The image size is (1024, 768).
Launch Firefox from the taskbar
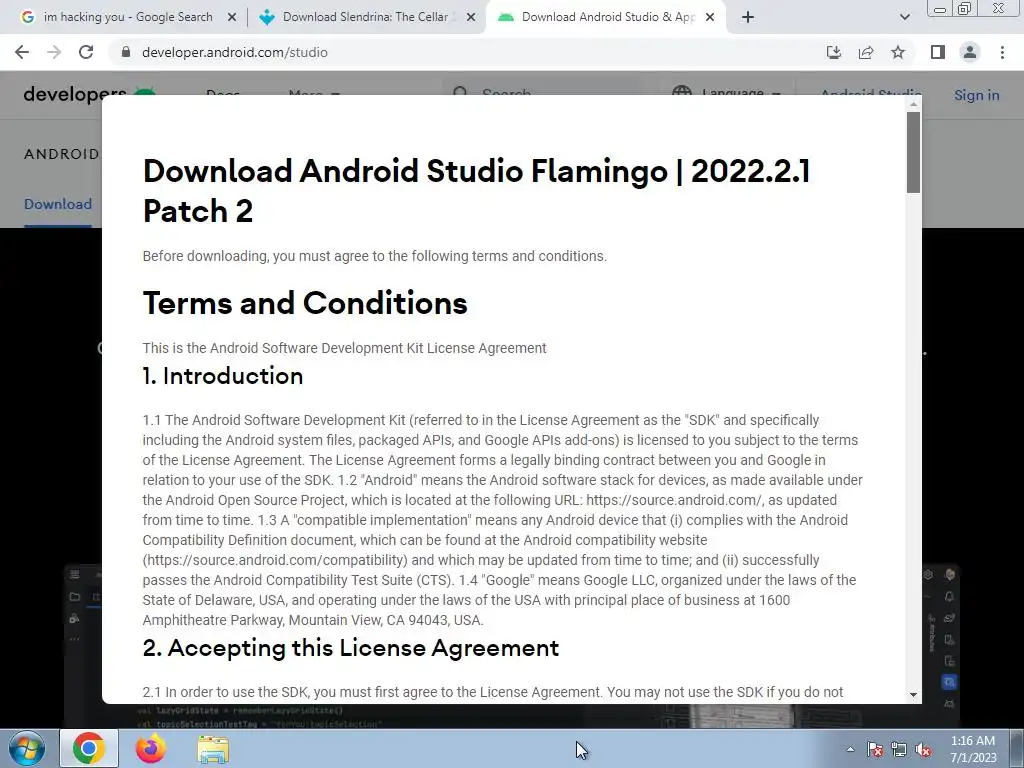[151, 748]
